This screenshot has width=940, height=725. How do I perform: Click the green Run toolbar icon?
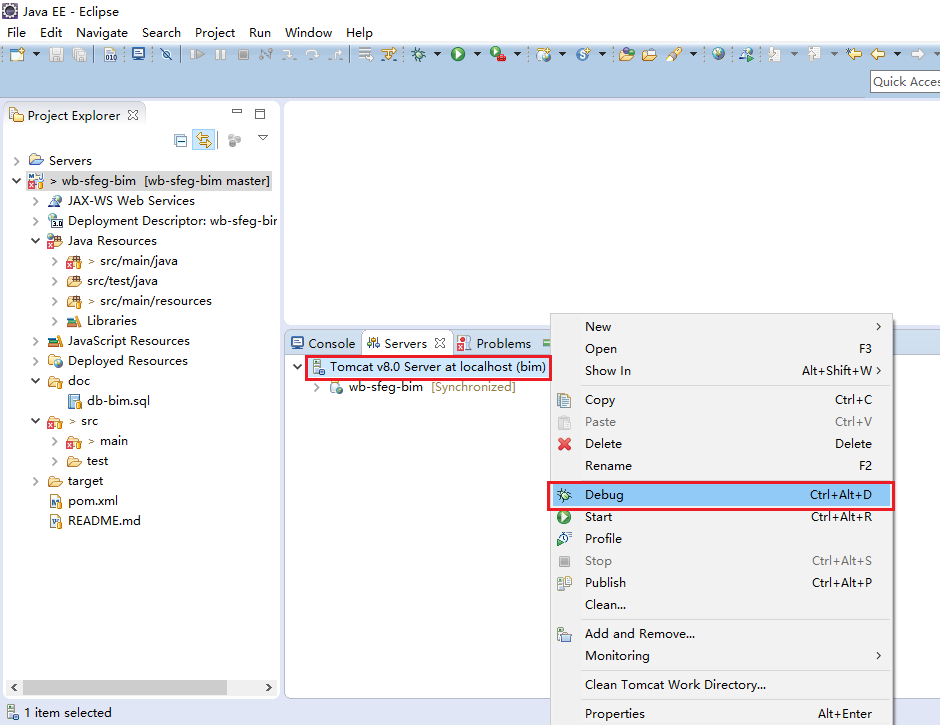click(458, 55)
